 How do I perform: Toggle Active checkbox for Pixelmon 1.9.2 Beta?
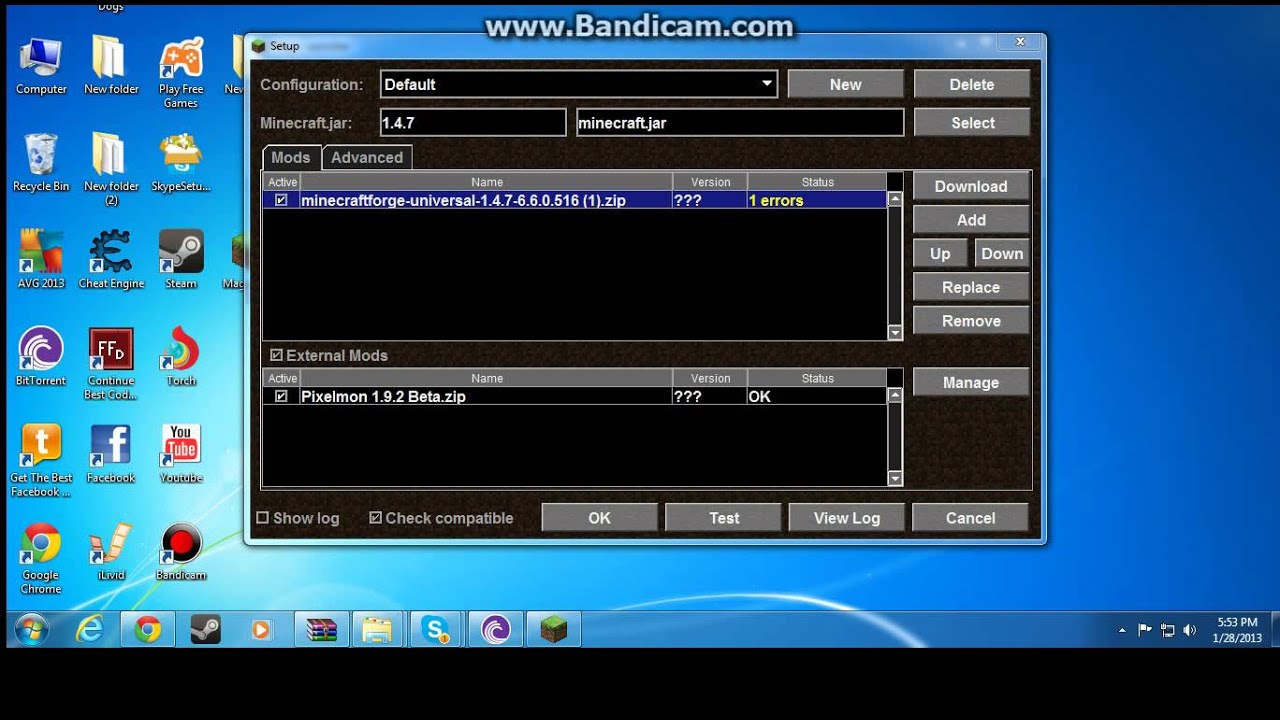tap(281, 396)
